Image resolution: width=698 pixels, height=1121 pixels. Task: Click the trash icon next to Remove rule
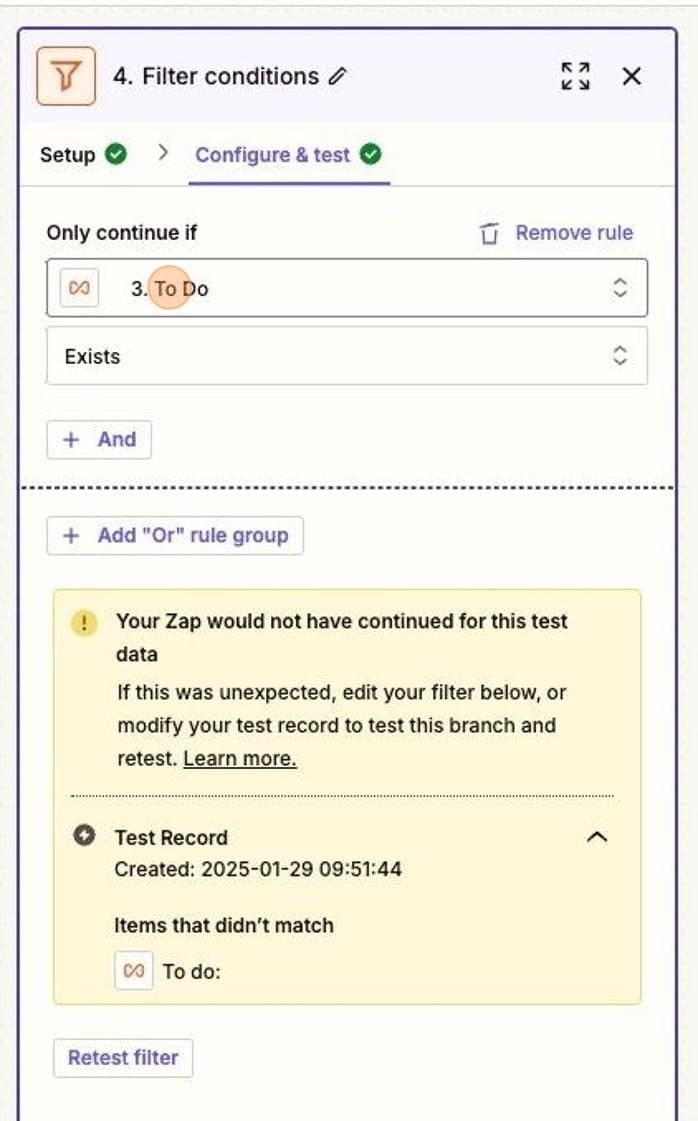(488, 232)
